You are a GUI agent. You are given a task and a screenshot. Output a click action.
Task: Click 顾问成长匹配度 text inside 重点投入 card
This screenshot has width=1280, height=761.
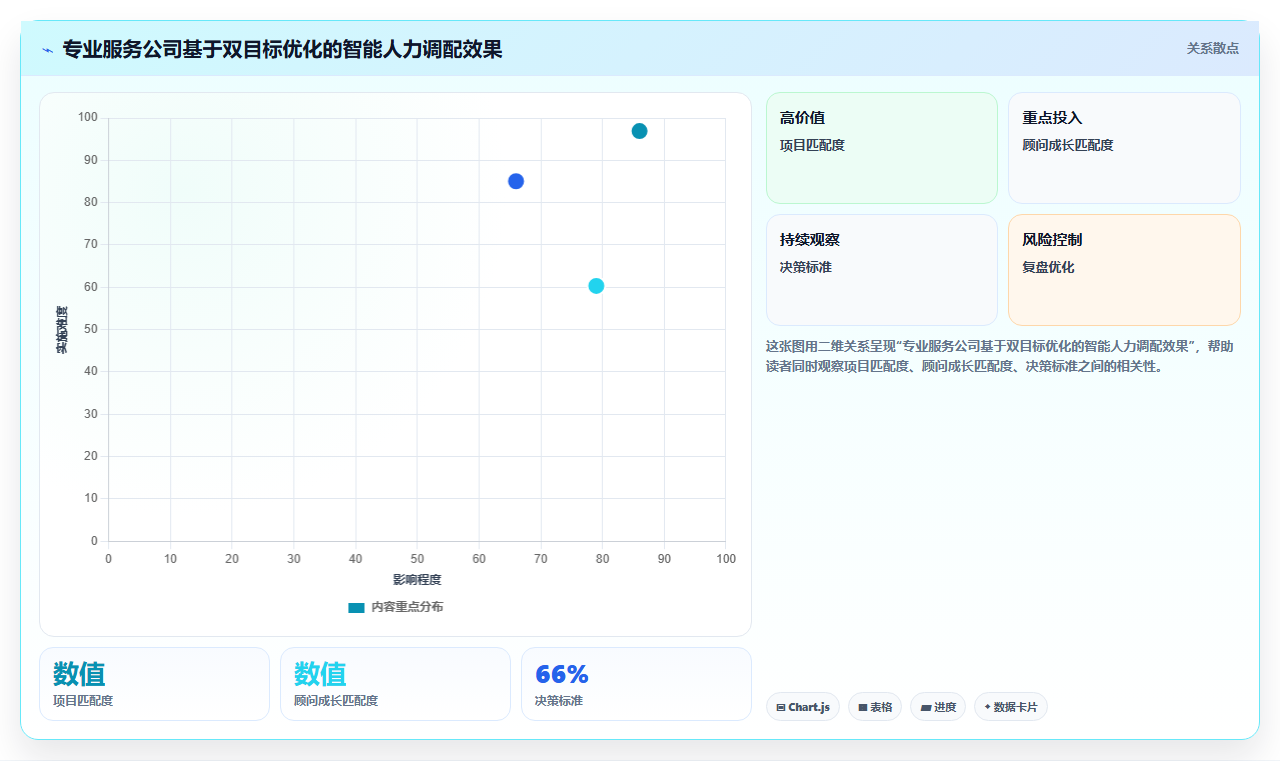(x=1068, y=145)
